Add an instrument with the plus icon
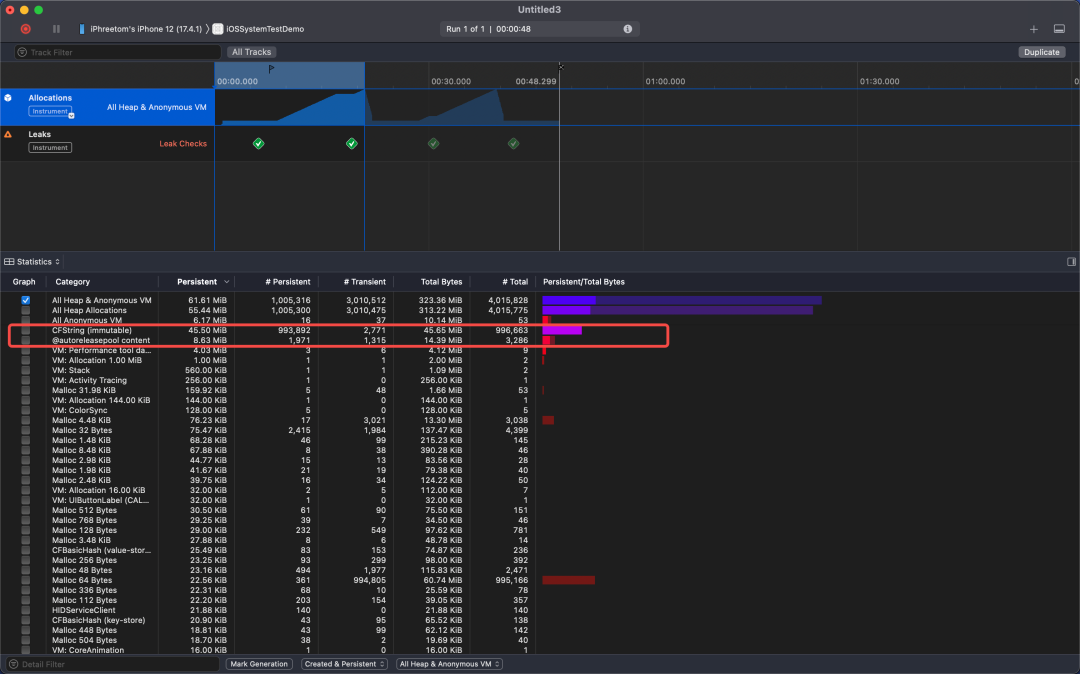 pos(1034,29)
